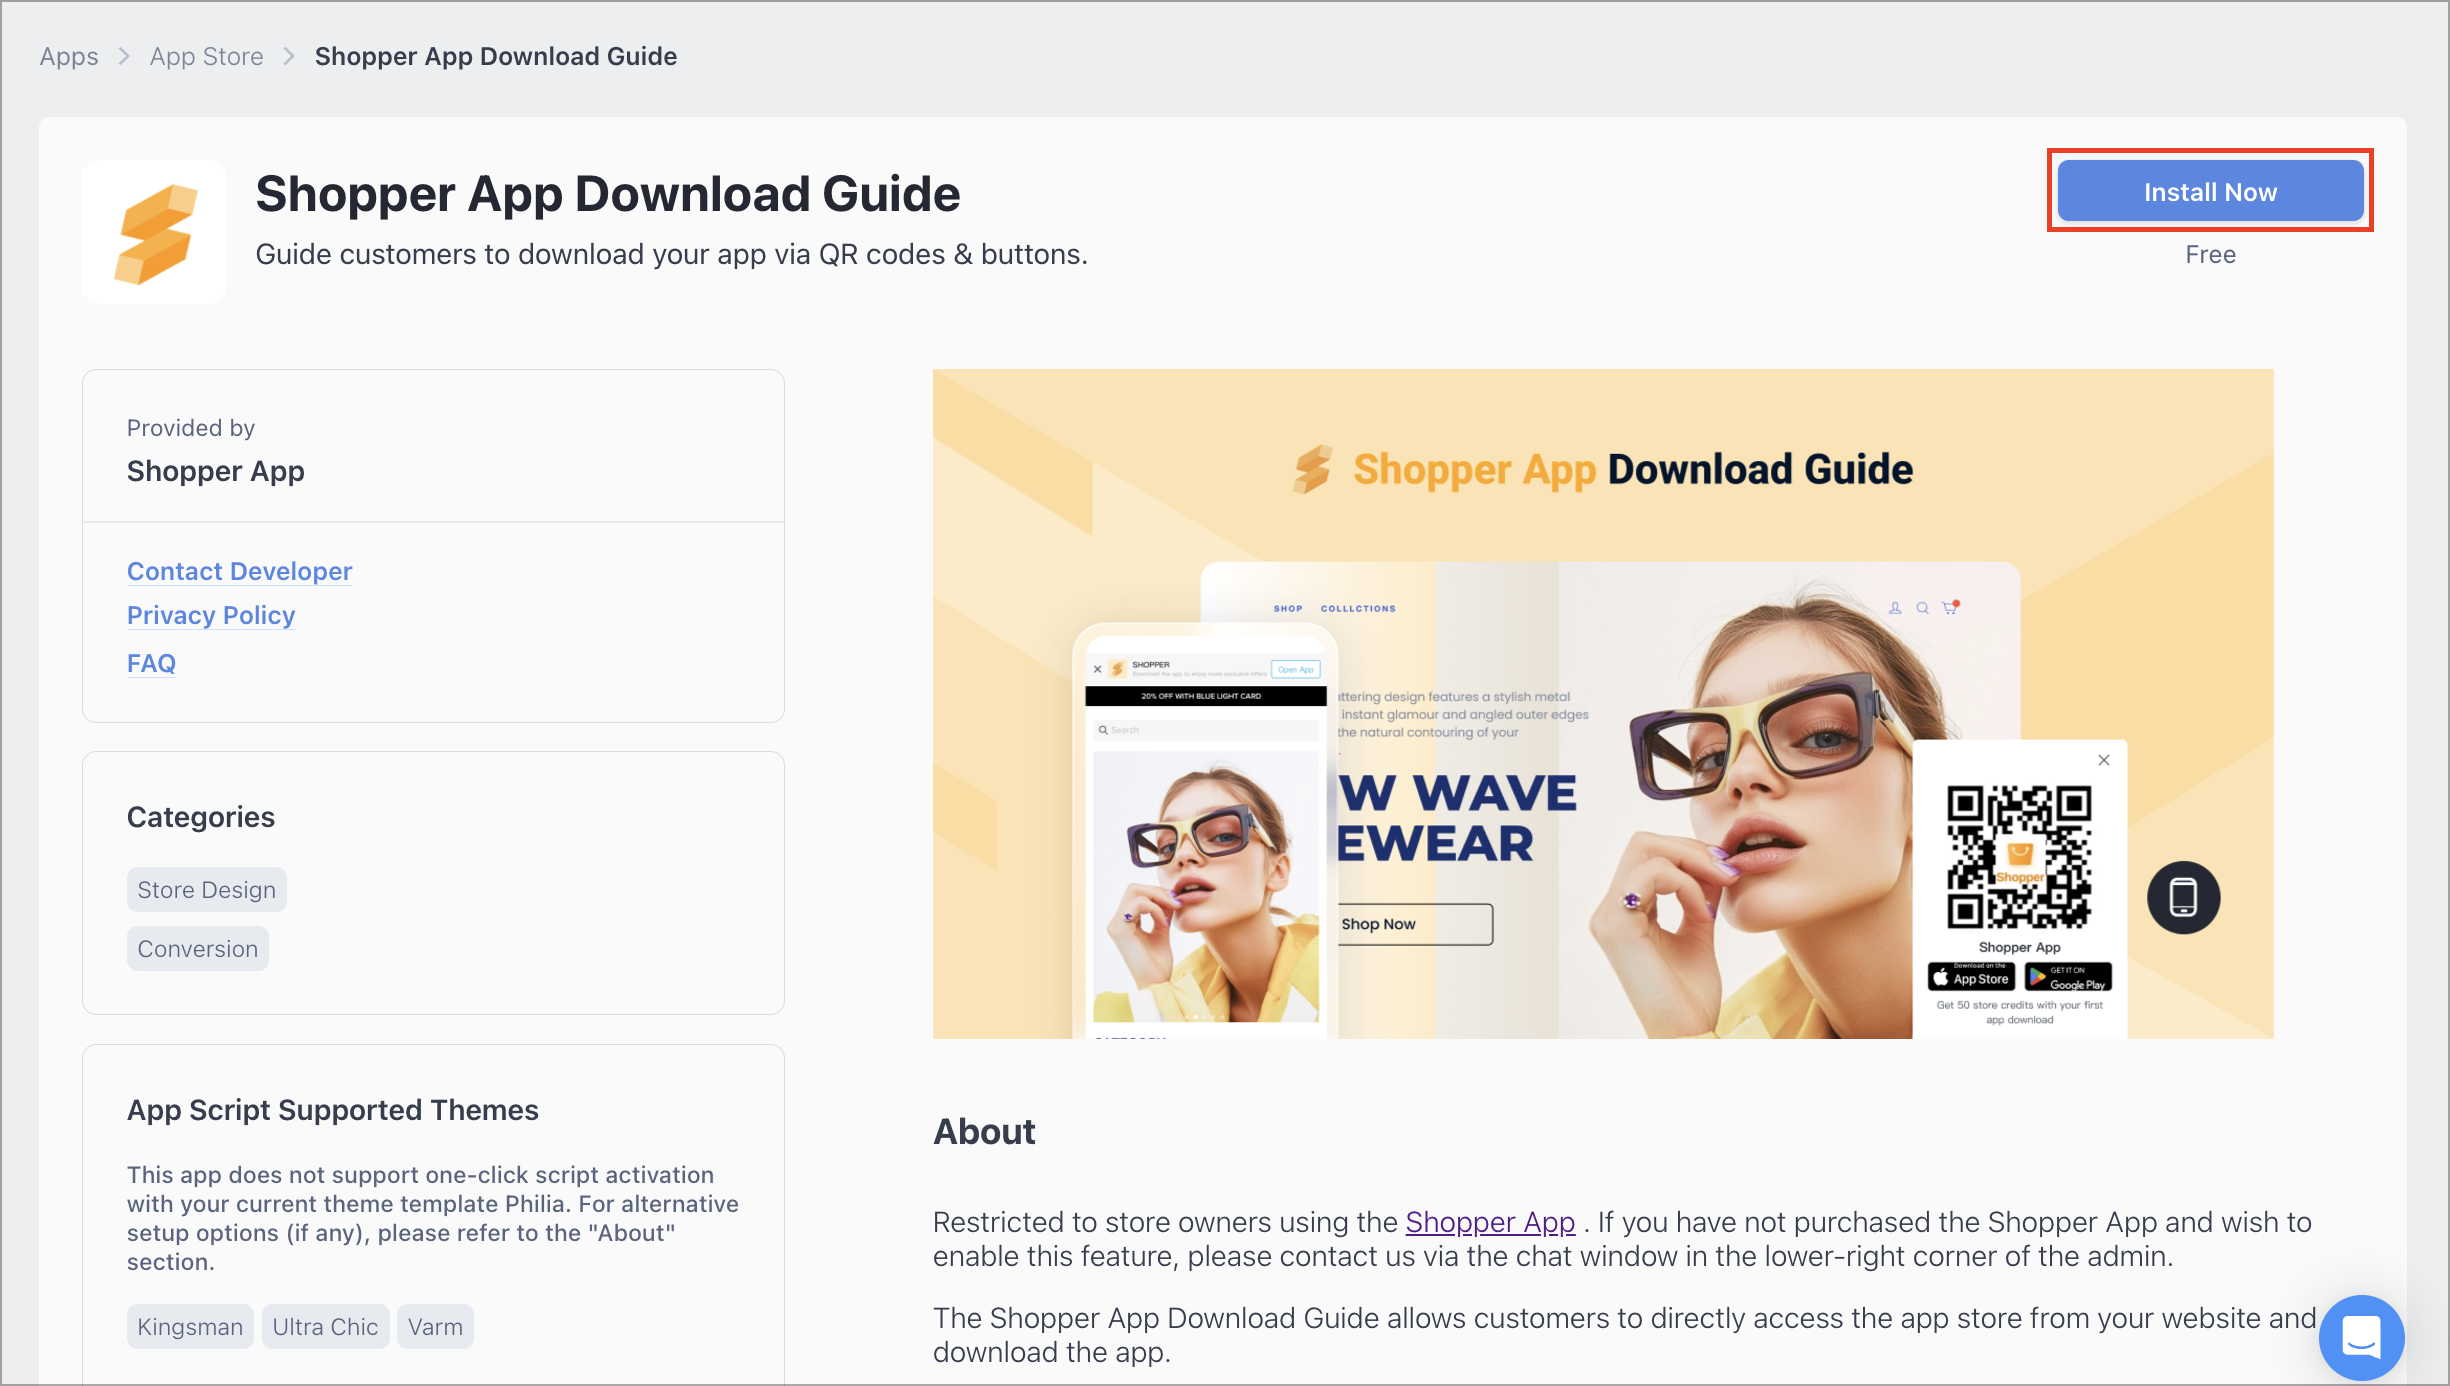Click the COLLECTIONS menu in banner mockup

pos(1358,608)
